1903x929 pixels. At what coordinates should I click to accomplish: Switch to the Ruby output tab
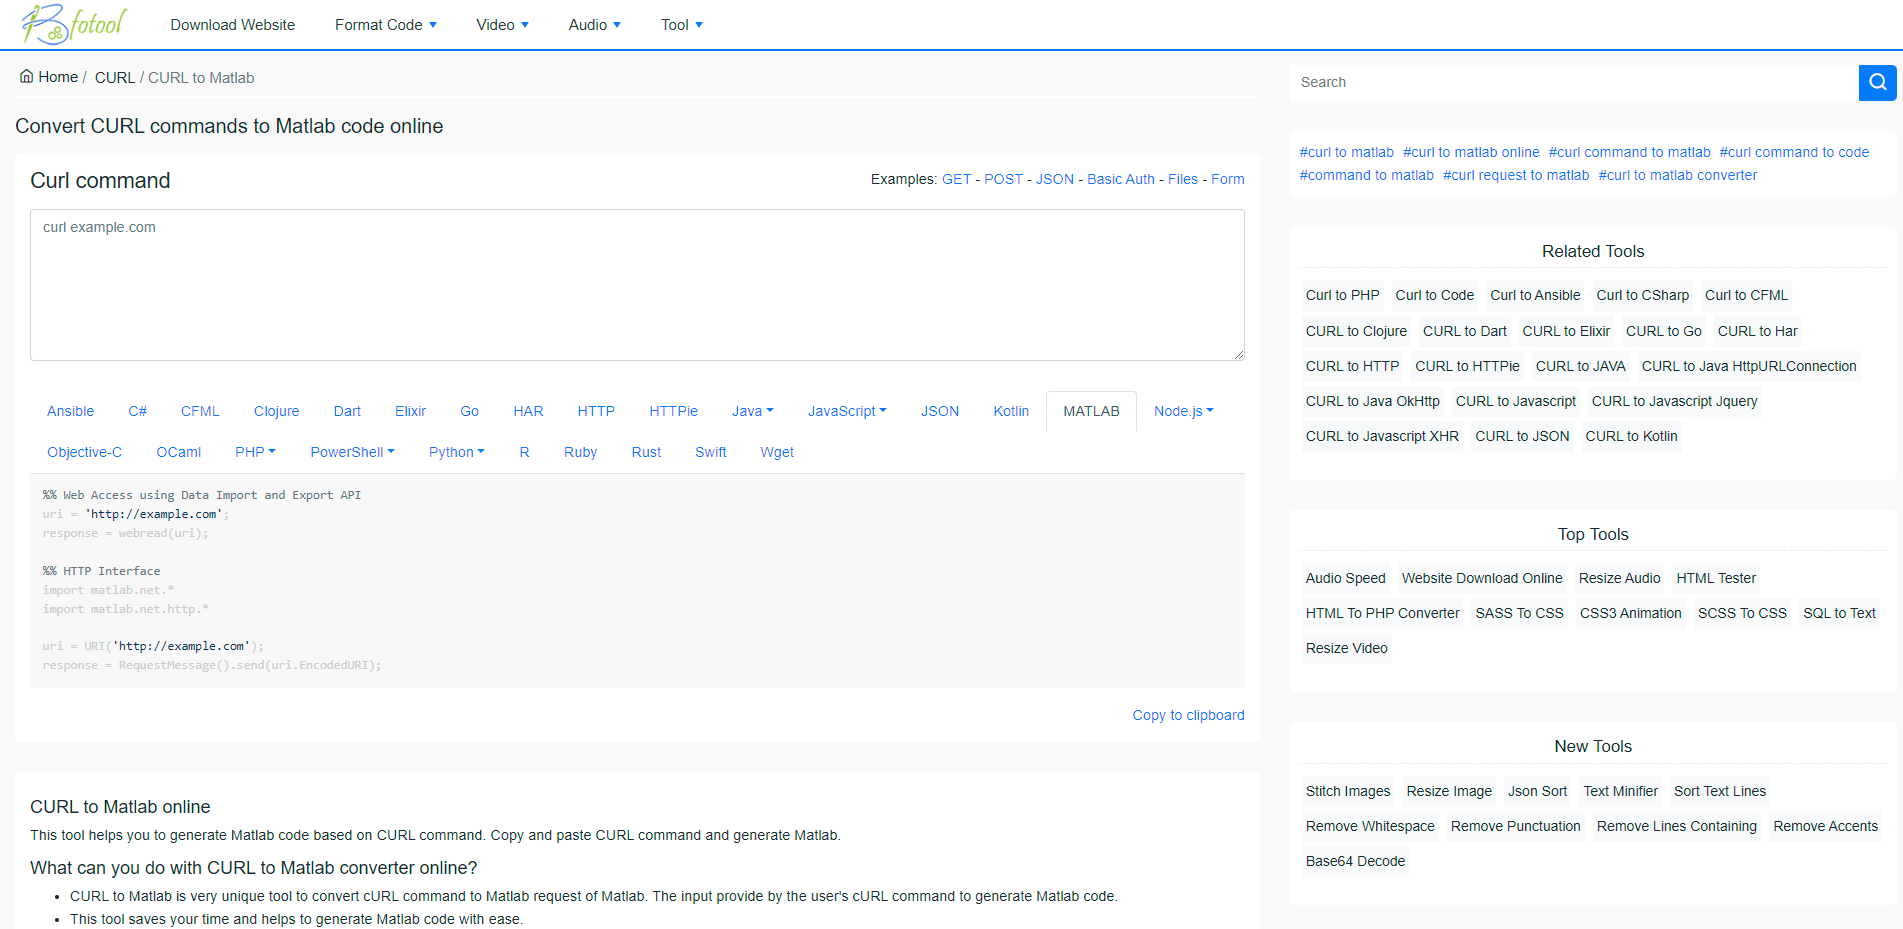click(580, 452)
